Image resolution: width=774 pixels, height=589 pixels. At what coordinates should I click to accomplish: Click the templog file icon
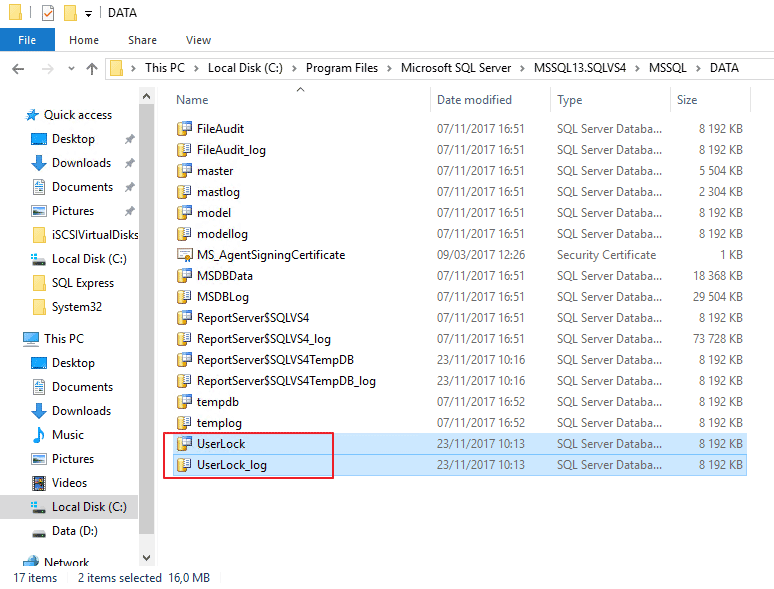tap(184, 423)
